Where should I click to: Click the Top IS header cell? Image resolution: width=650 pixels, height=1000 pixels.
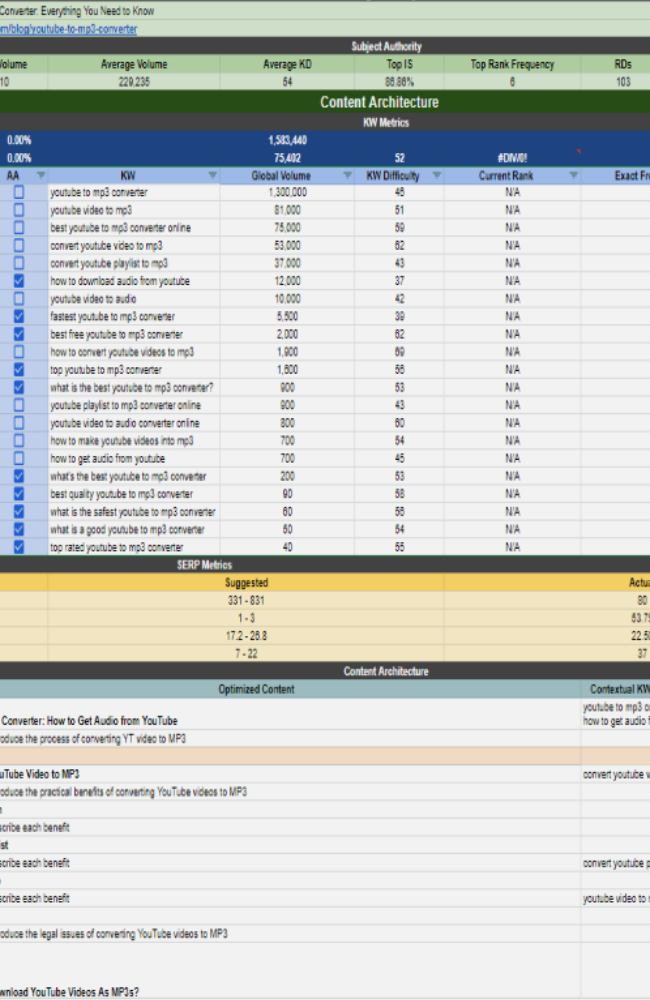(399, 64)
